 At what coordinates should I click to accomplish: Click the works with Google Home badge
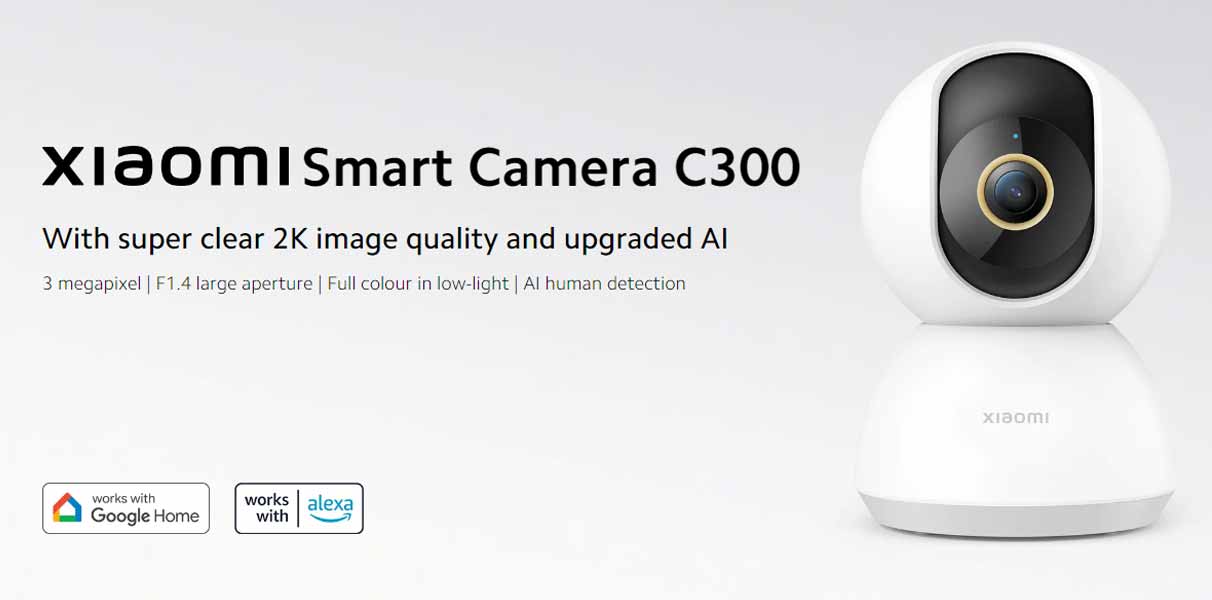pyautogui.click(x=126, y=508)
